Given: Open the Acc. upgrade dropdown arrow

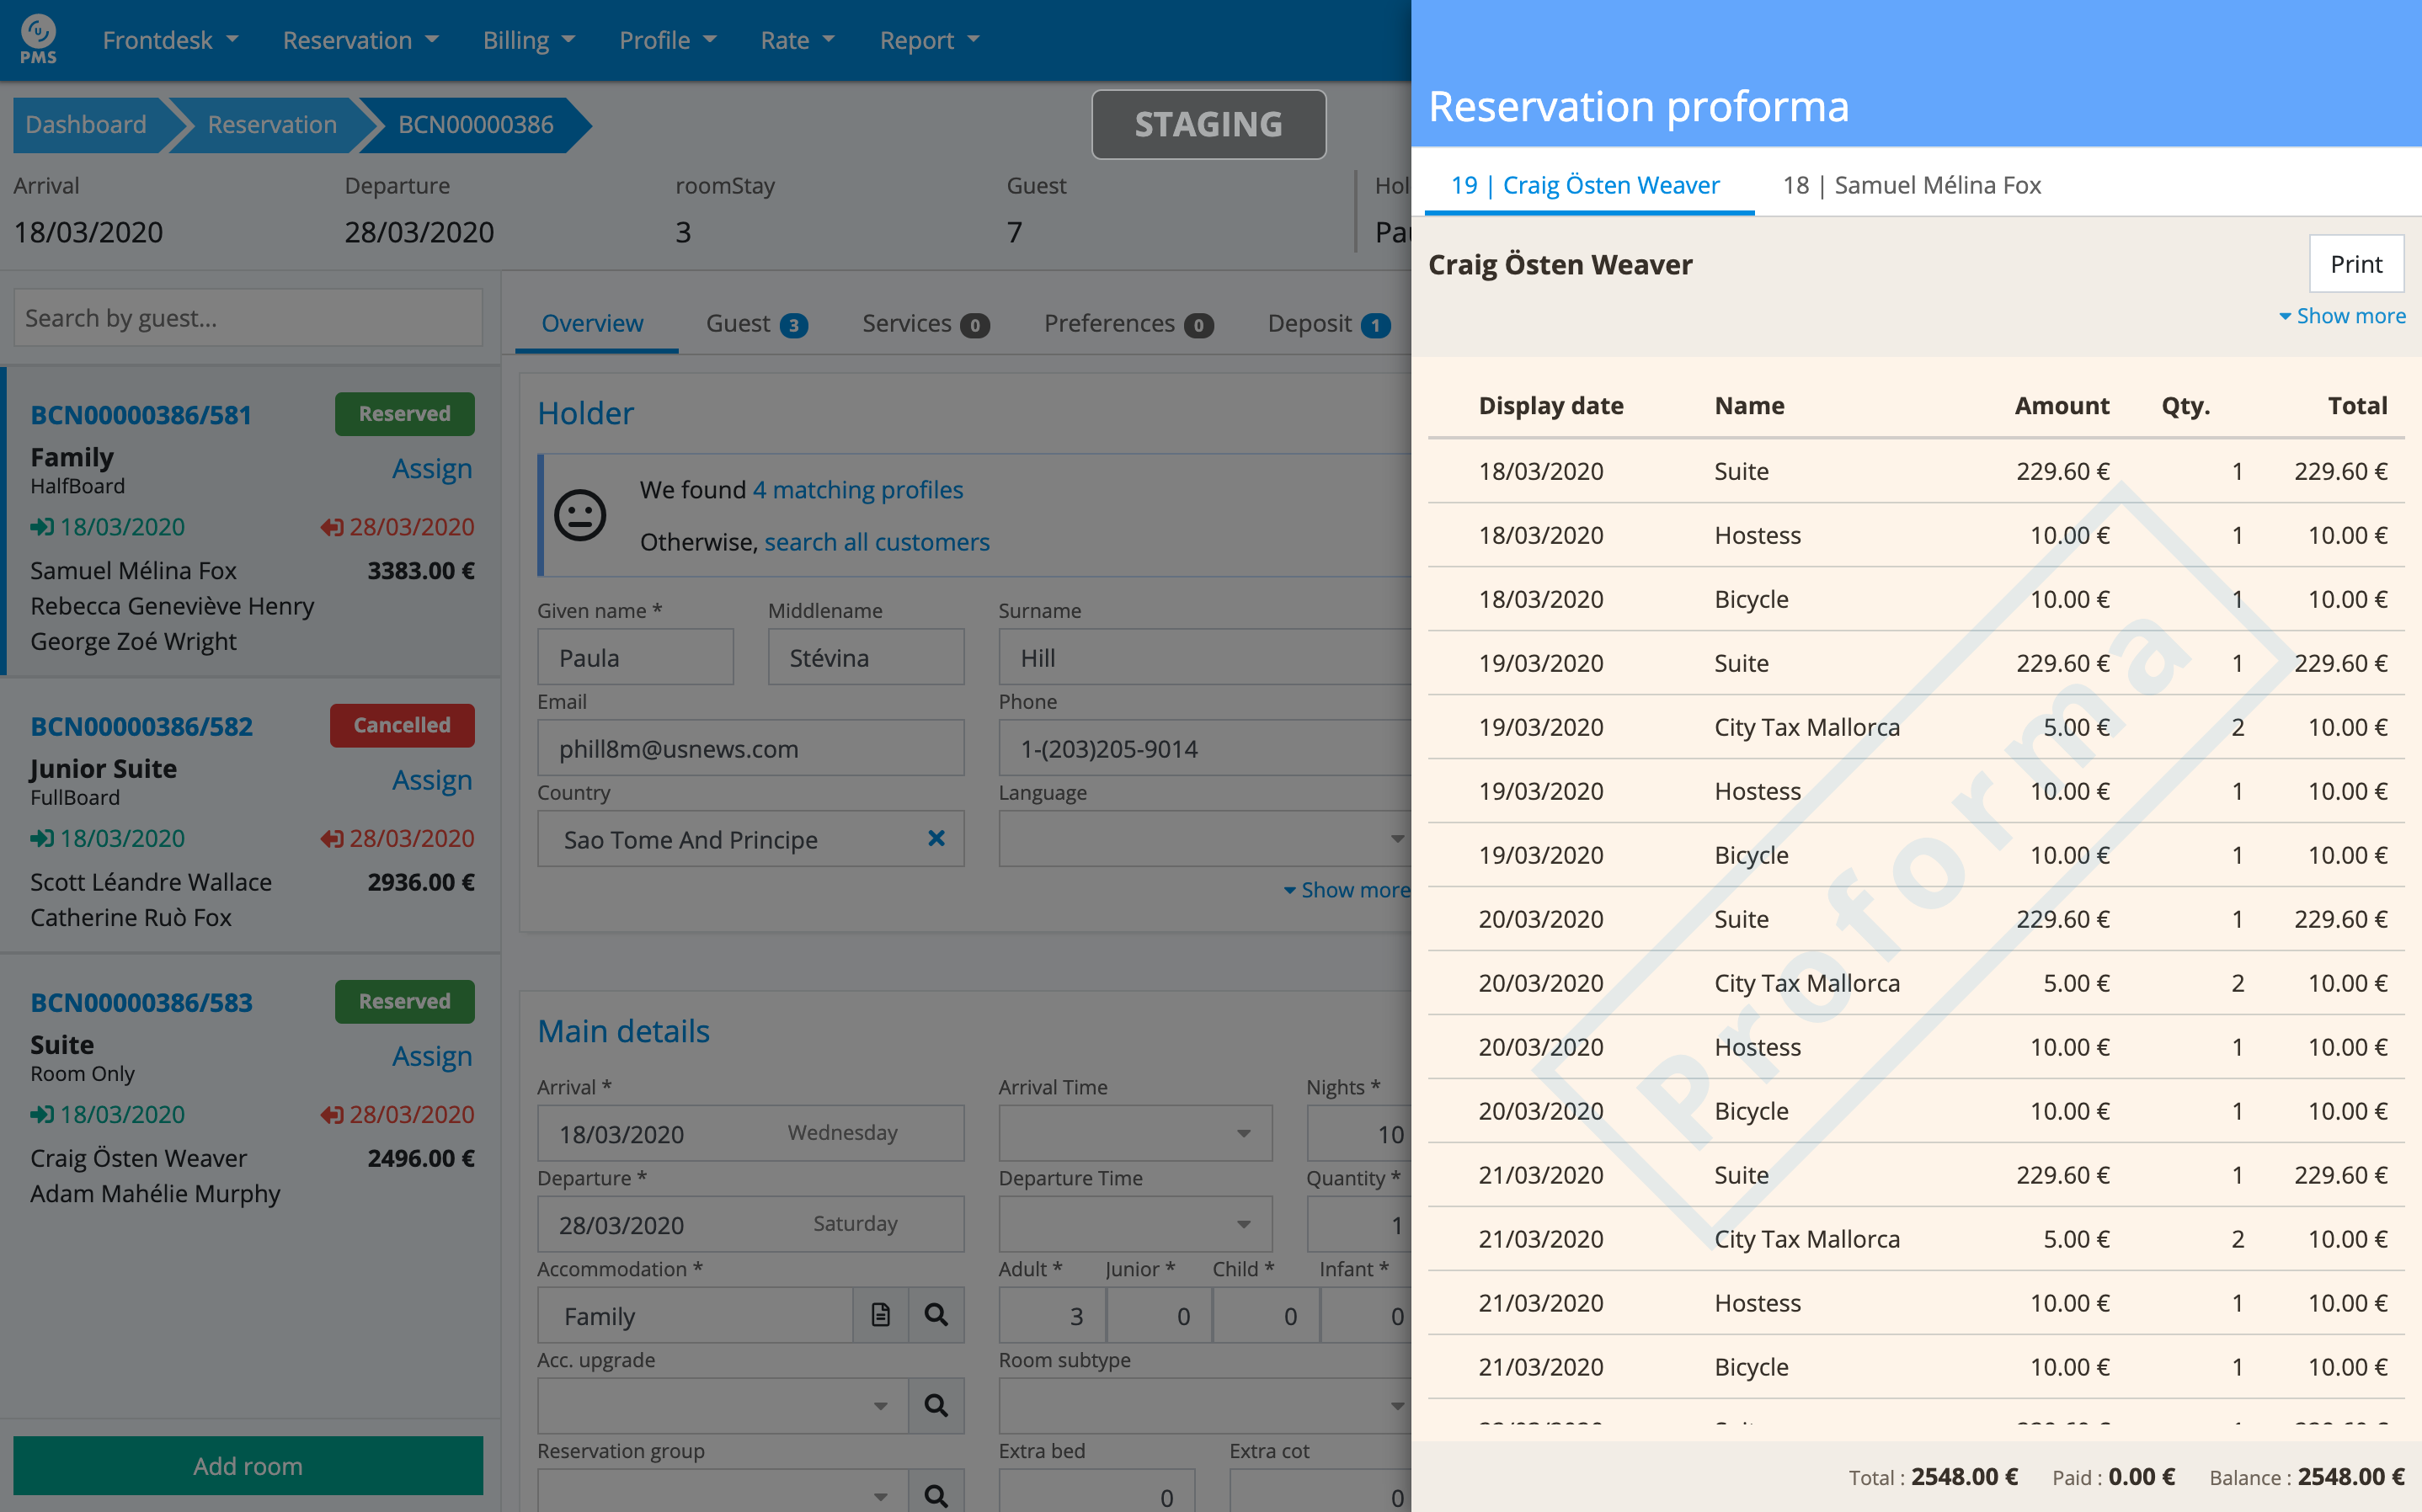Looking at the screenshot, I should 880,1406.
